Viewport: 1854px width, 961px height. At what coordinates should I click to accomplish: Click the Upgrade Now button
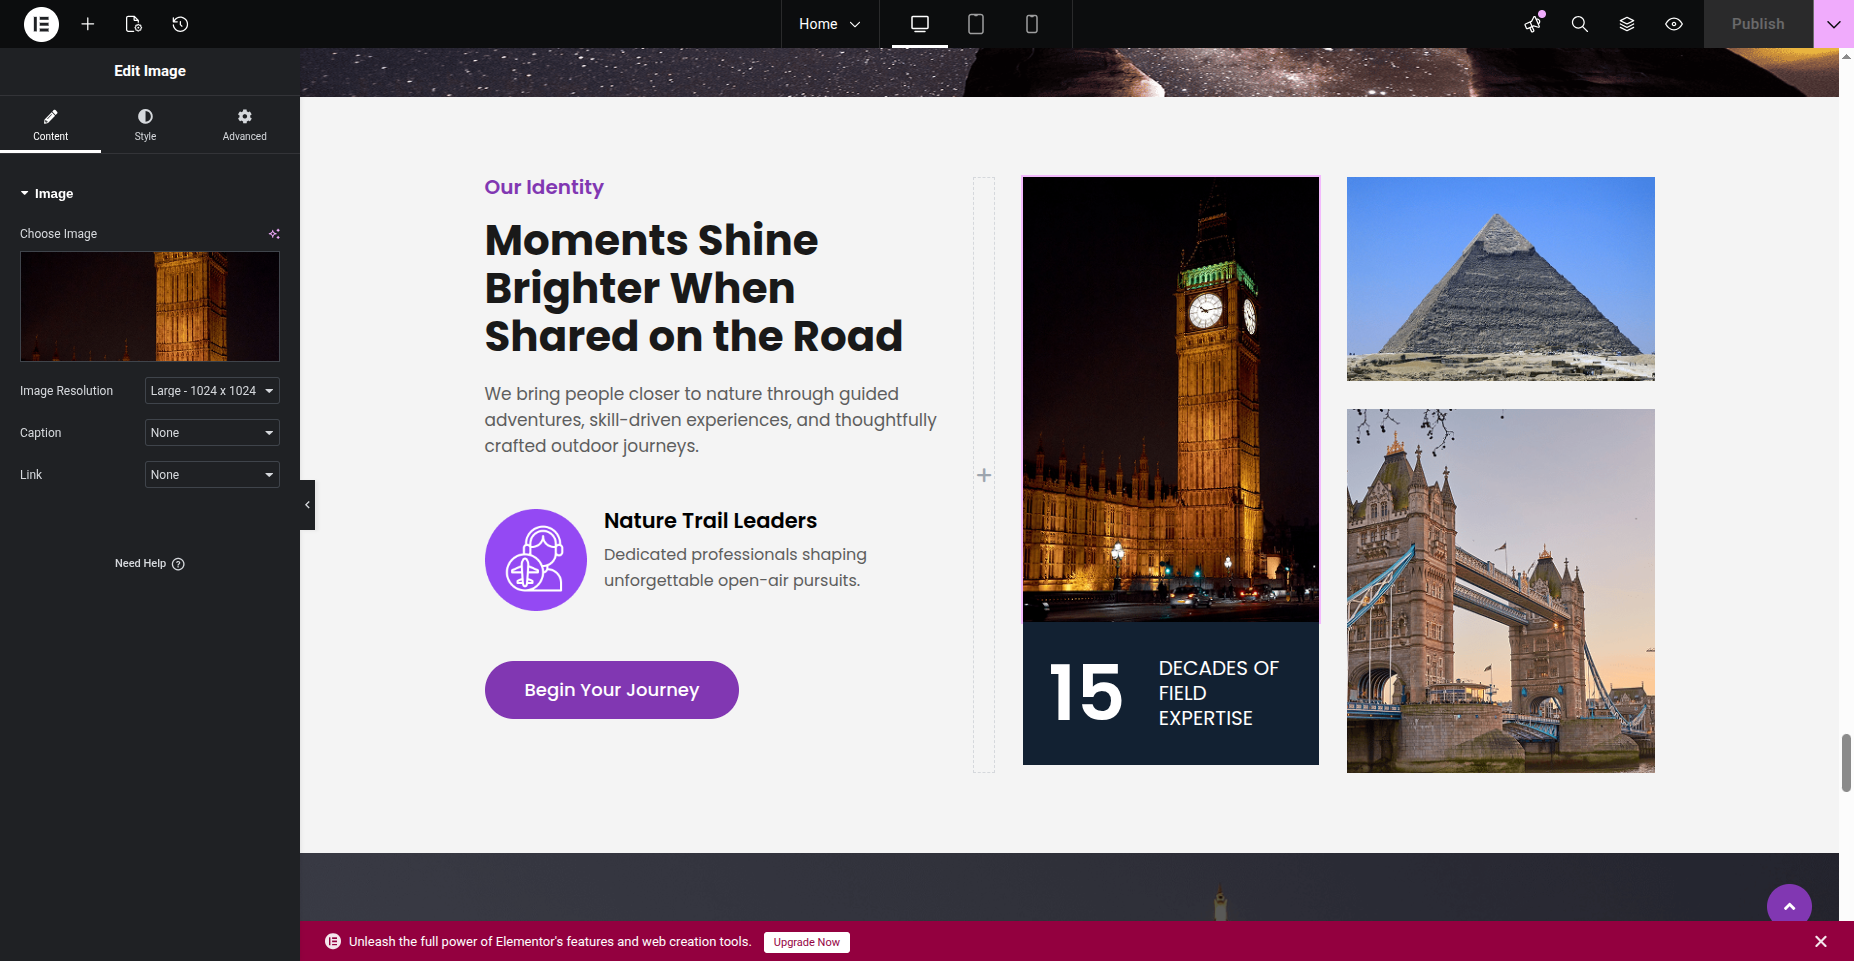806,942
